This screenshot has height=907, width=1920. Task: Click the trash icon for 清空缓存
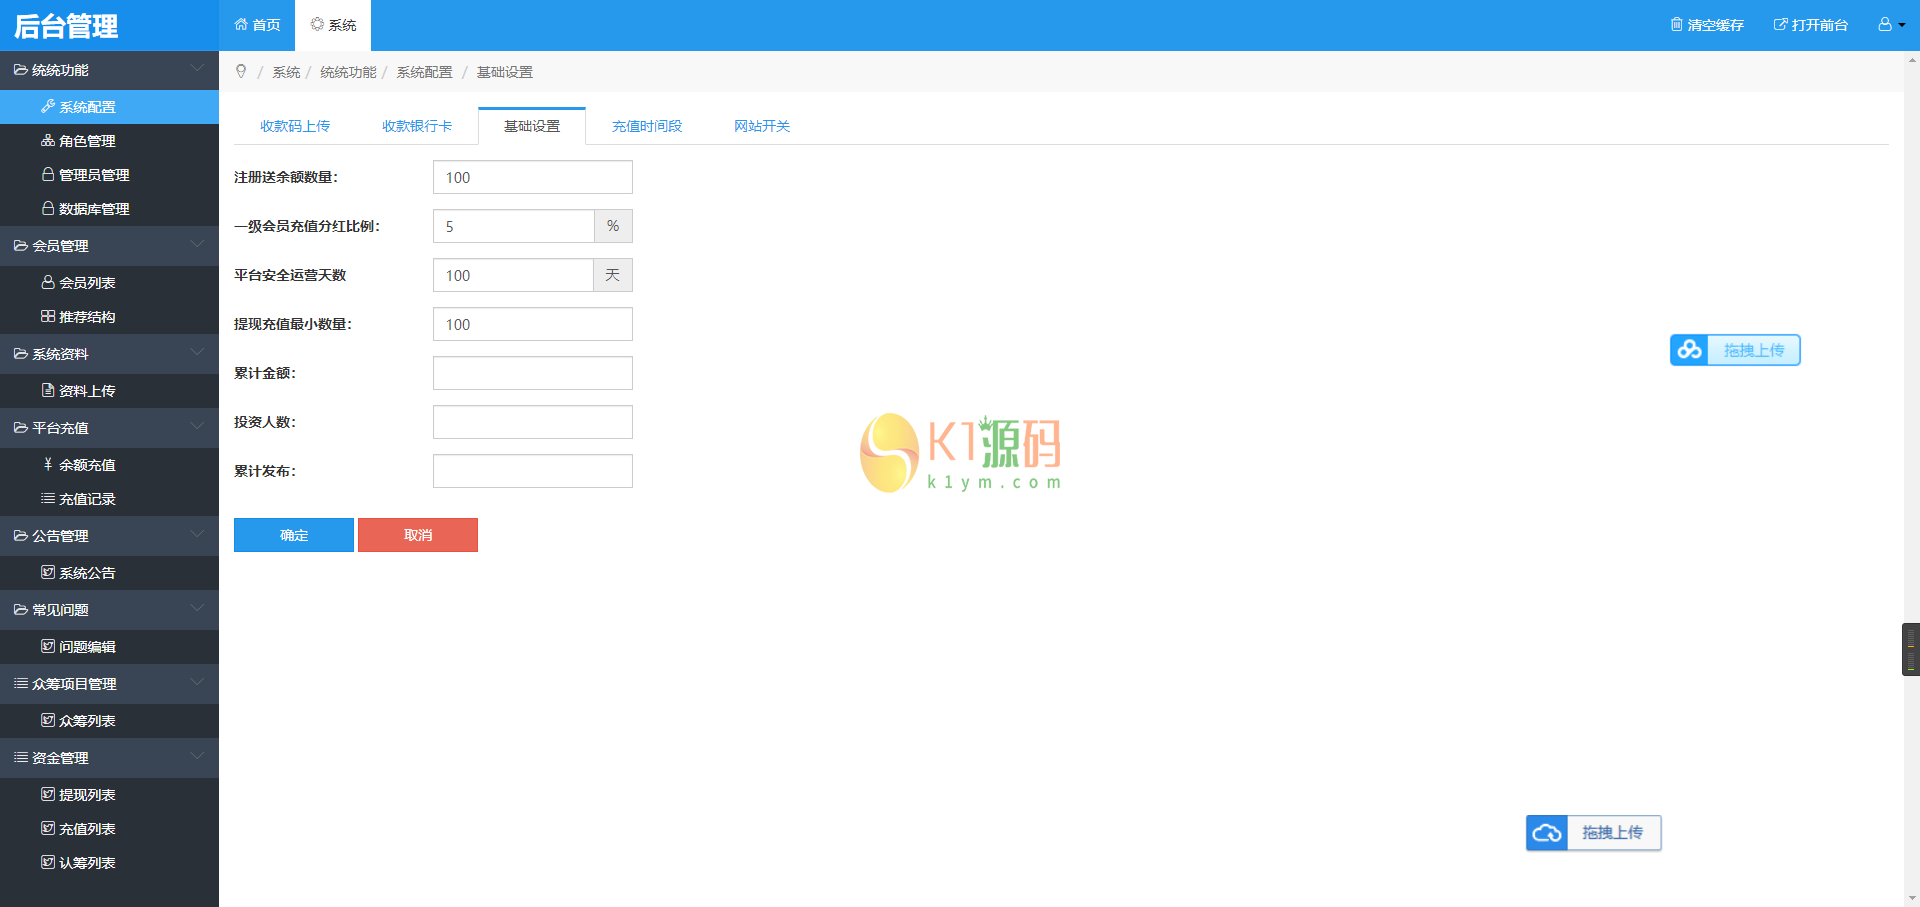pyautogui.click(x=1676, y=24)
